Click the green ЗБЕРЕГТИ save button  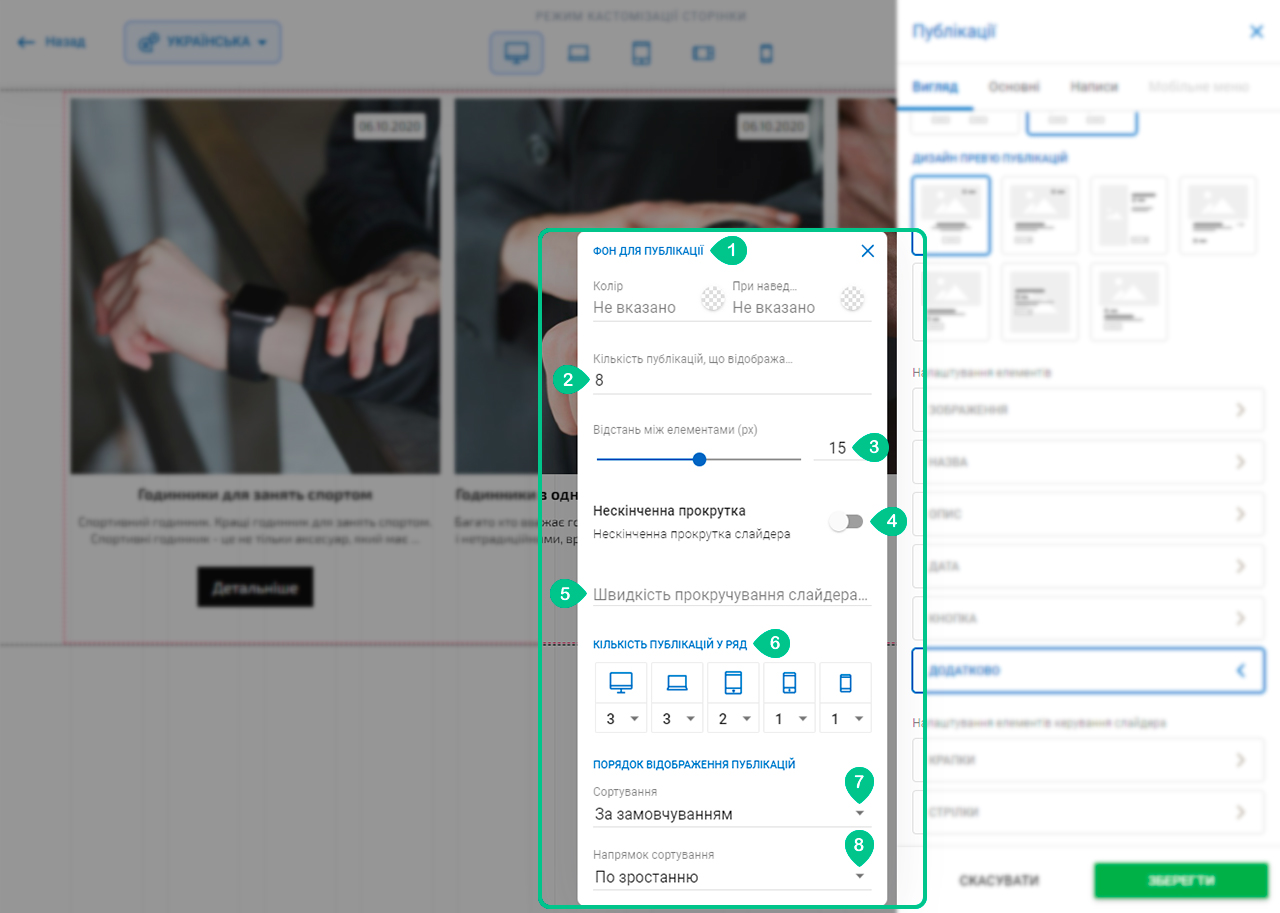click(1180, 881)
